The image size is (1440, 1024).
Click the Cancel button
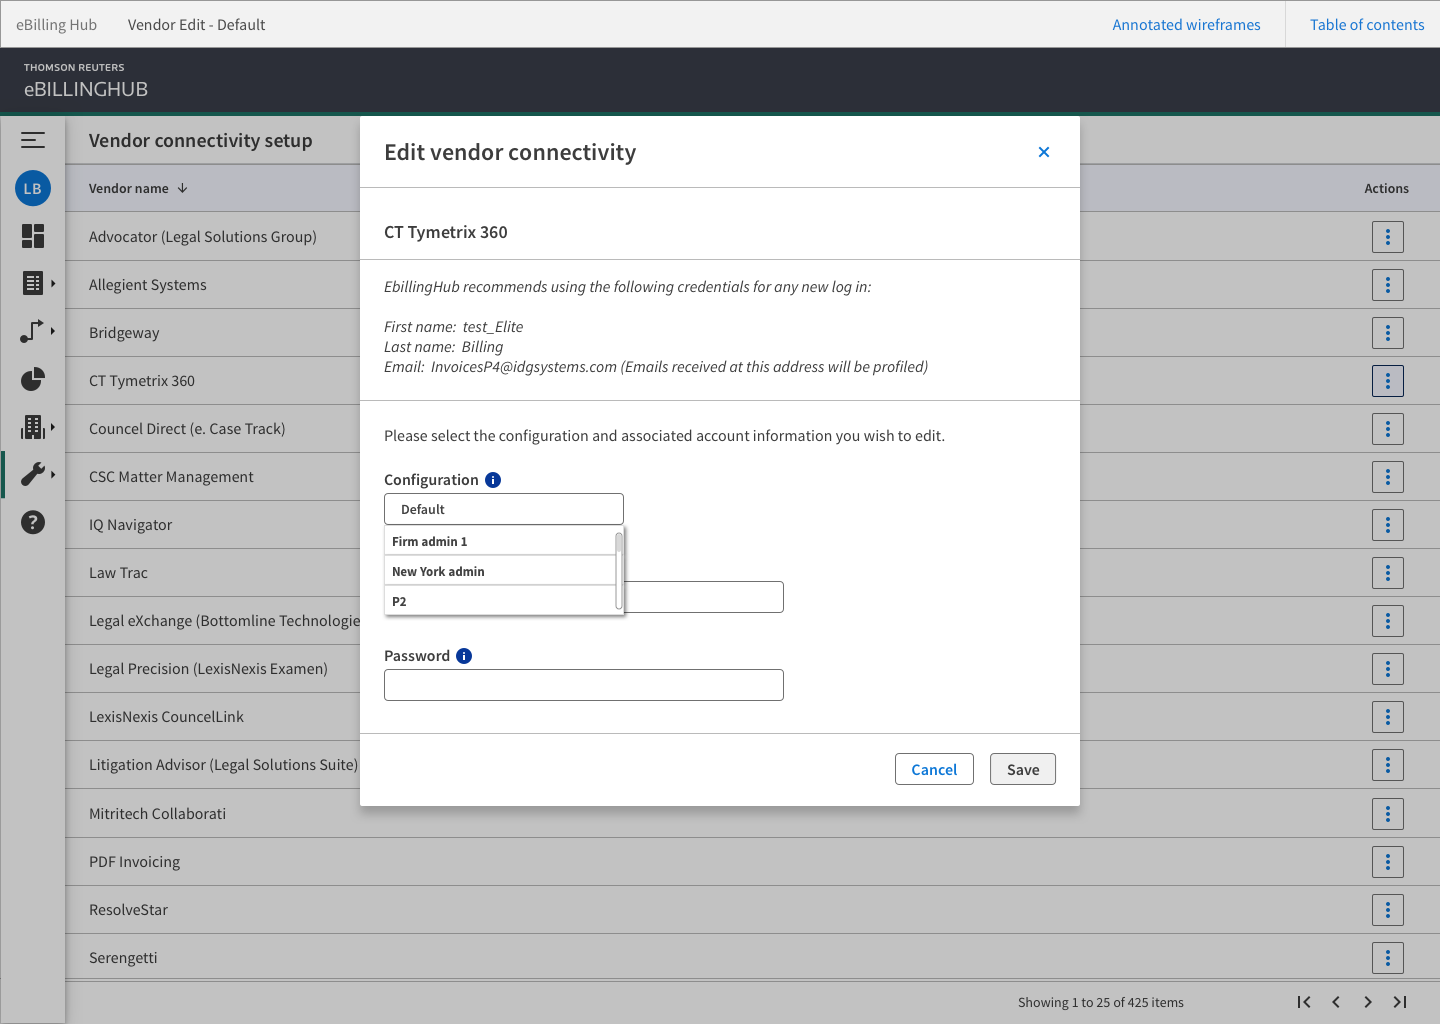934,769
